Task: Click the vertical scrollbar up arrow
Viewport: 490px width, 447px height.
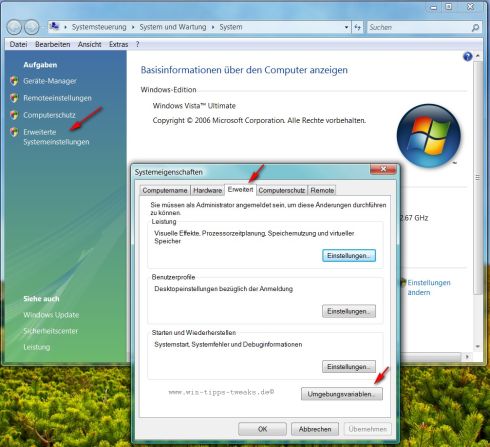Action: 478,56
